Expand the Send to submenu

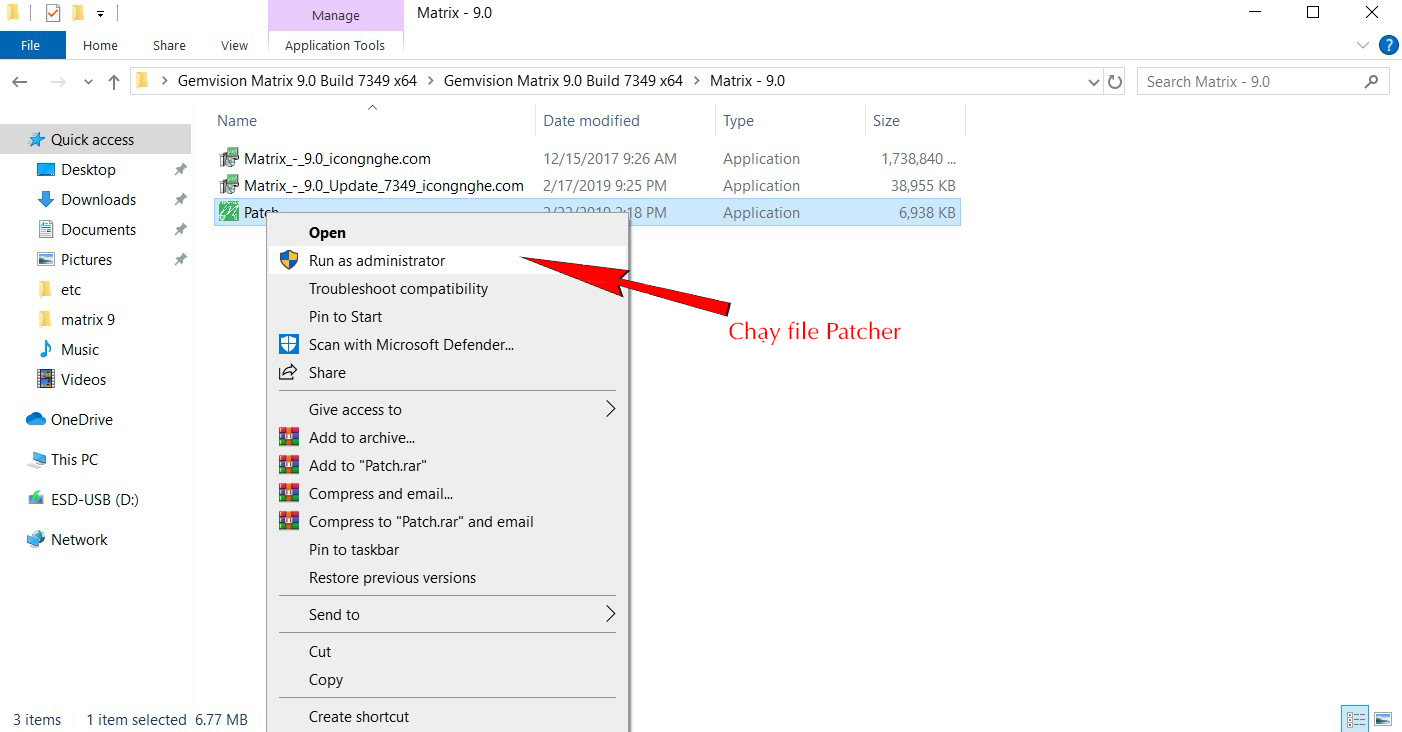[x=610, y=614]
